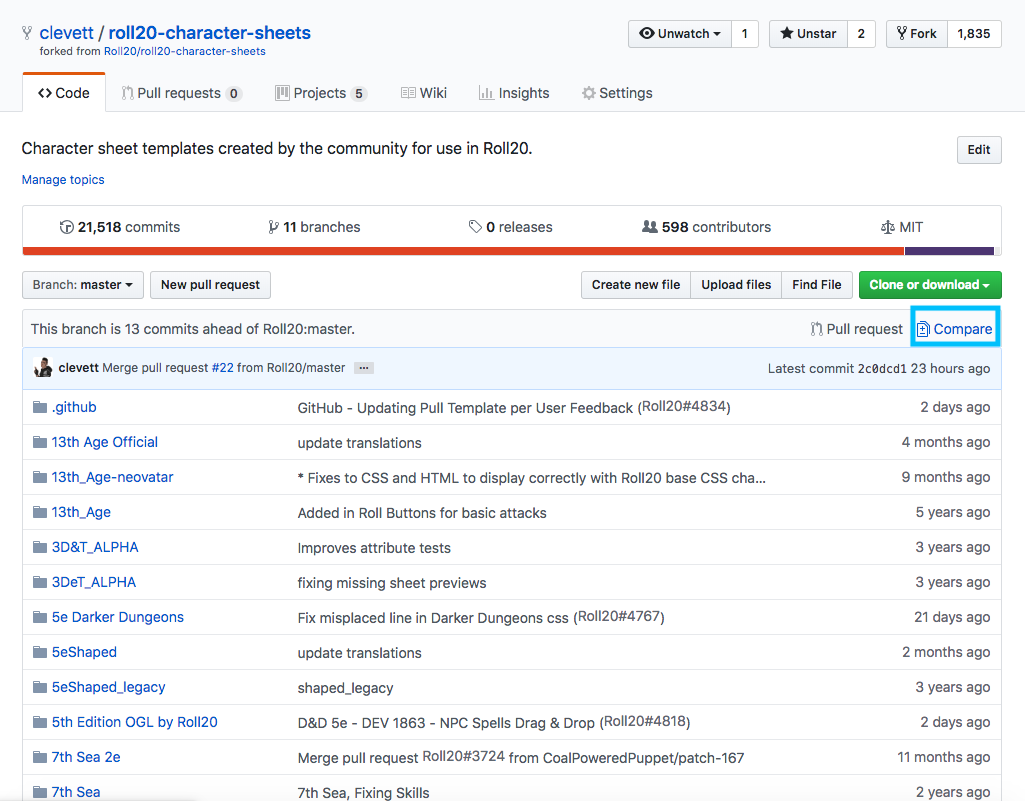The width and height of the screenshot is (1025, 801).
Task: Open releases via the tag icon
Action: (476, 227)
